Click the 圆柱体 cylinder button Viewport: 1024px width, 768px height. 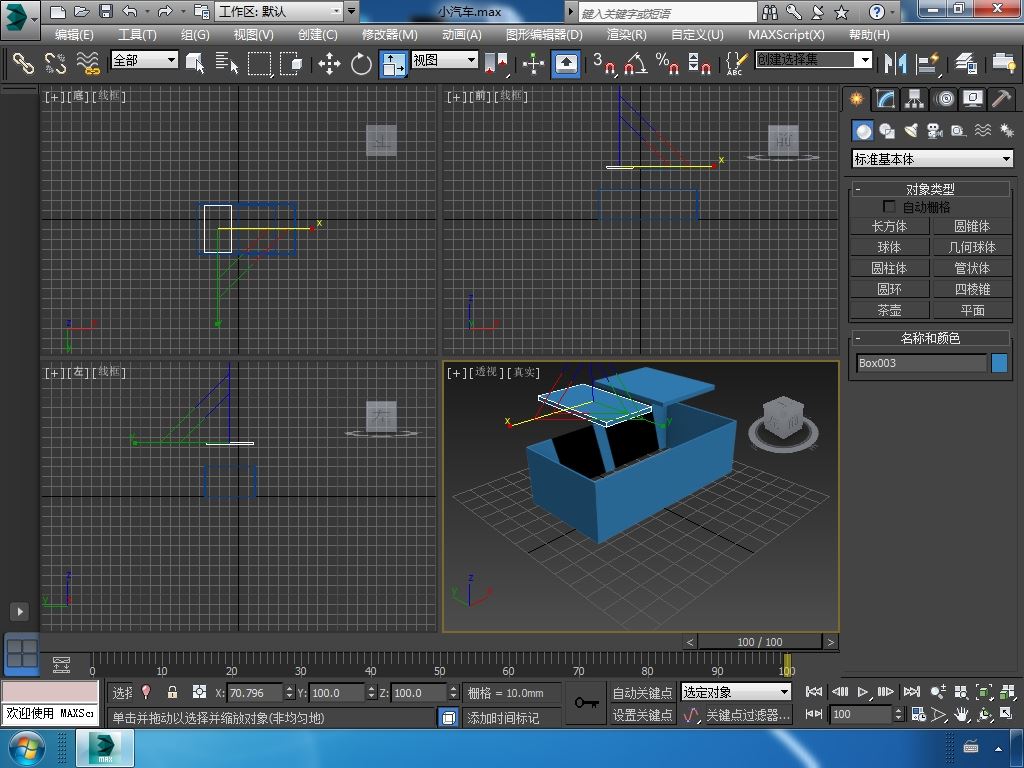pos(889,268)
